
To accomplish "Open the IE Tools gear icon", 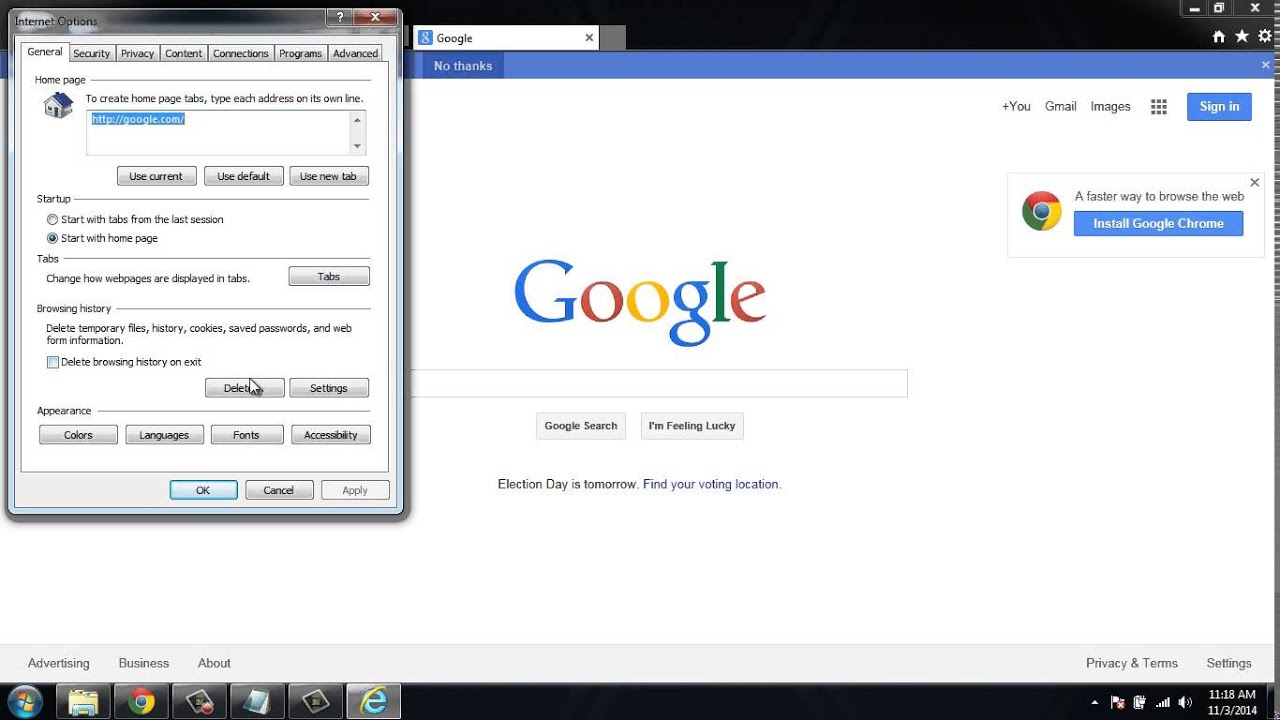I will pos(1265,36).
